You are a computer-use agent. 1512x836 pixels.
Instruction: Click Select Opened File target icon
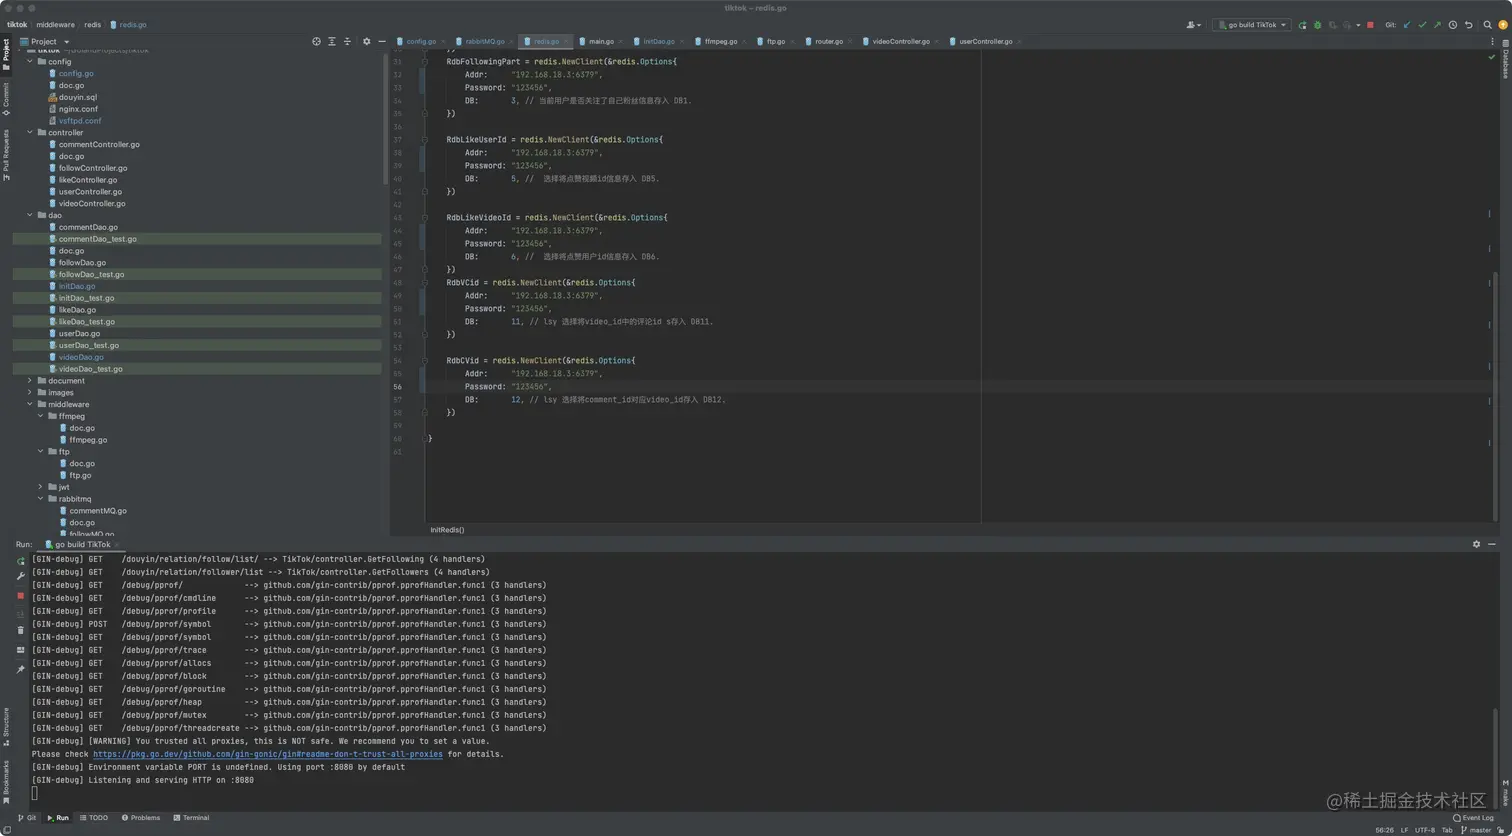316,42
